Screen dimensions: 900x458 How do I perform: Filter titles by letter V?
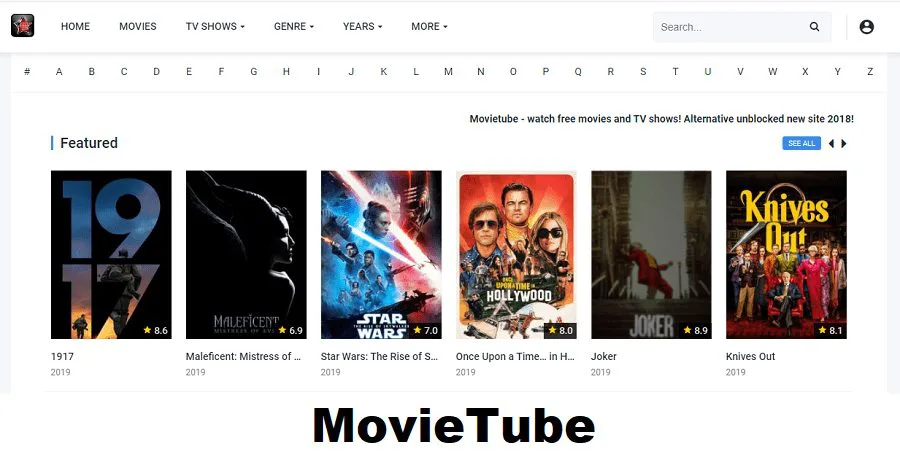coord(740,72)
